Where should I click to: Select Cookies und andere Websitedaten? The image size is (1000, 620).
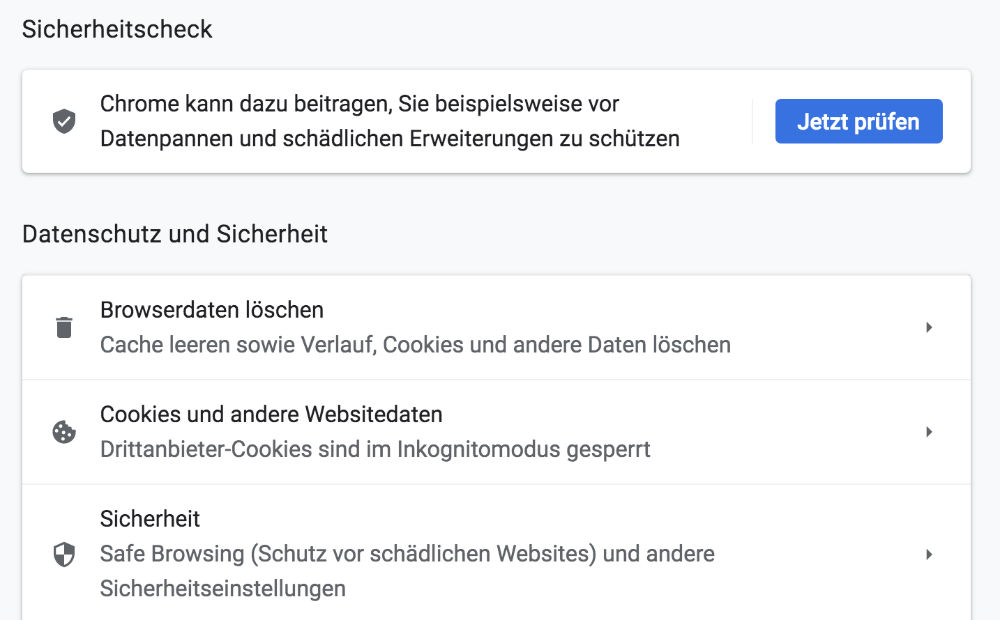tap(271, 414)
